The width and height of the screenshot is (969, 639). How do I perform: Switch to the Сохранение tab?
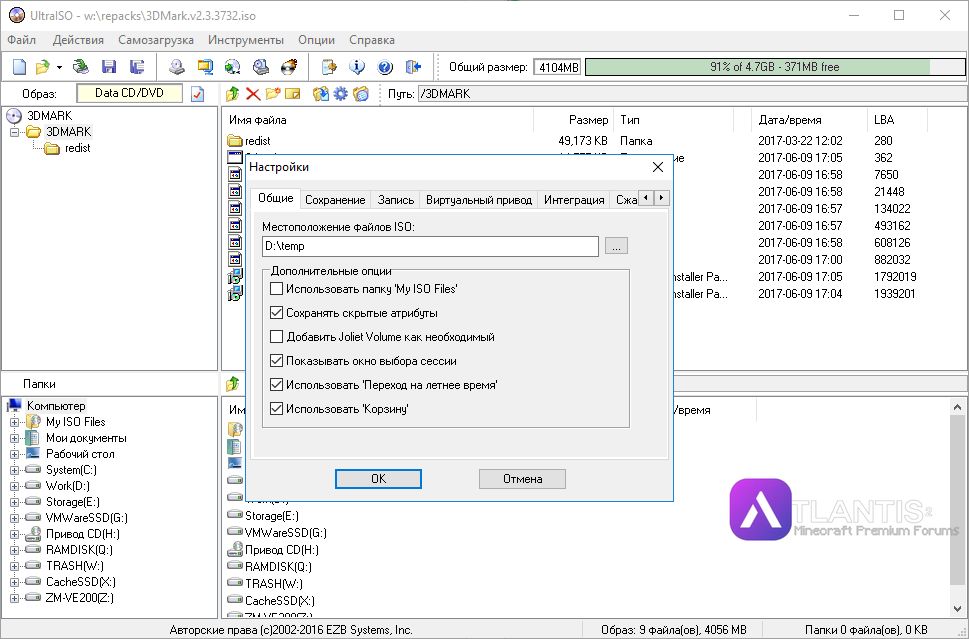point(335,200)
